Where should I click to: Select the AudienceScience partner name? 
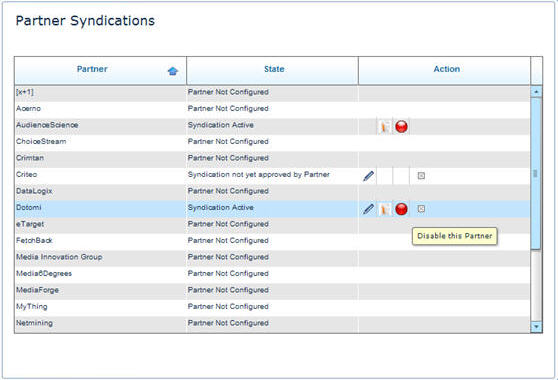[47, 125]
